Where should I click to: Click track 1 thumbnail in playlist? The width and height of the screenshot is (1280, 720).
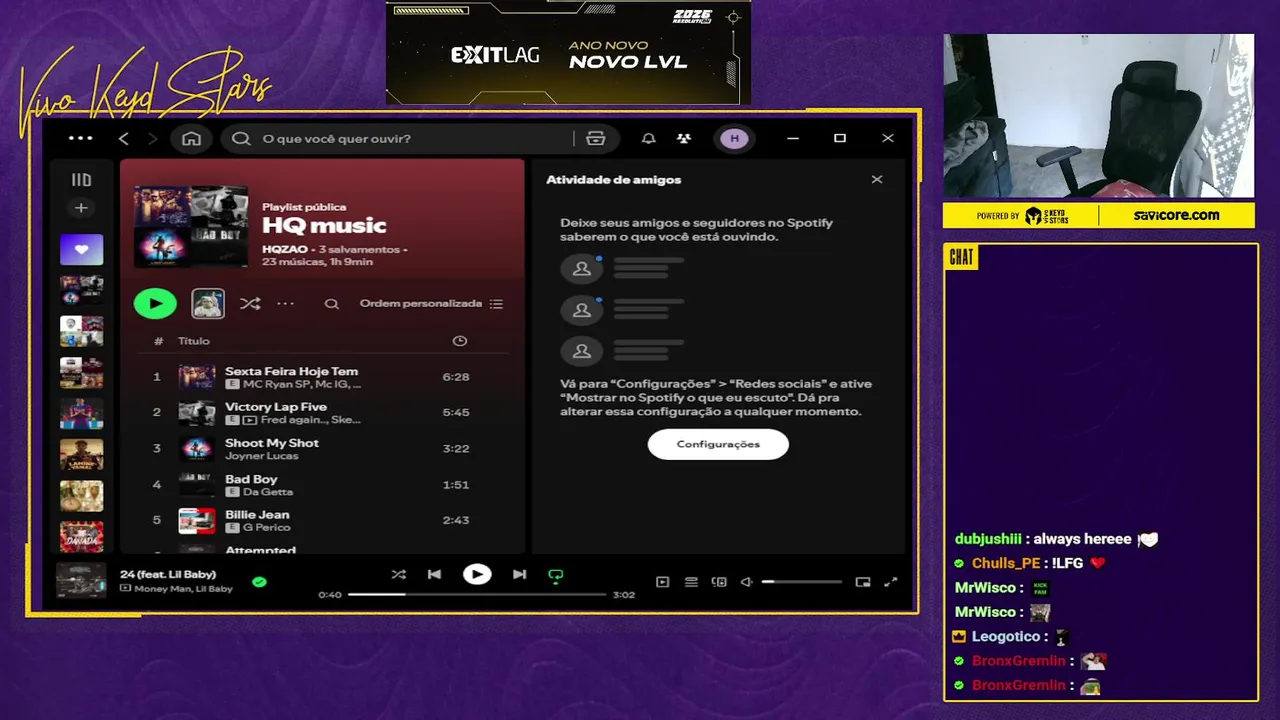click(197, 377)
